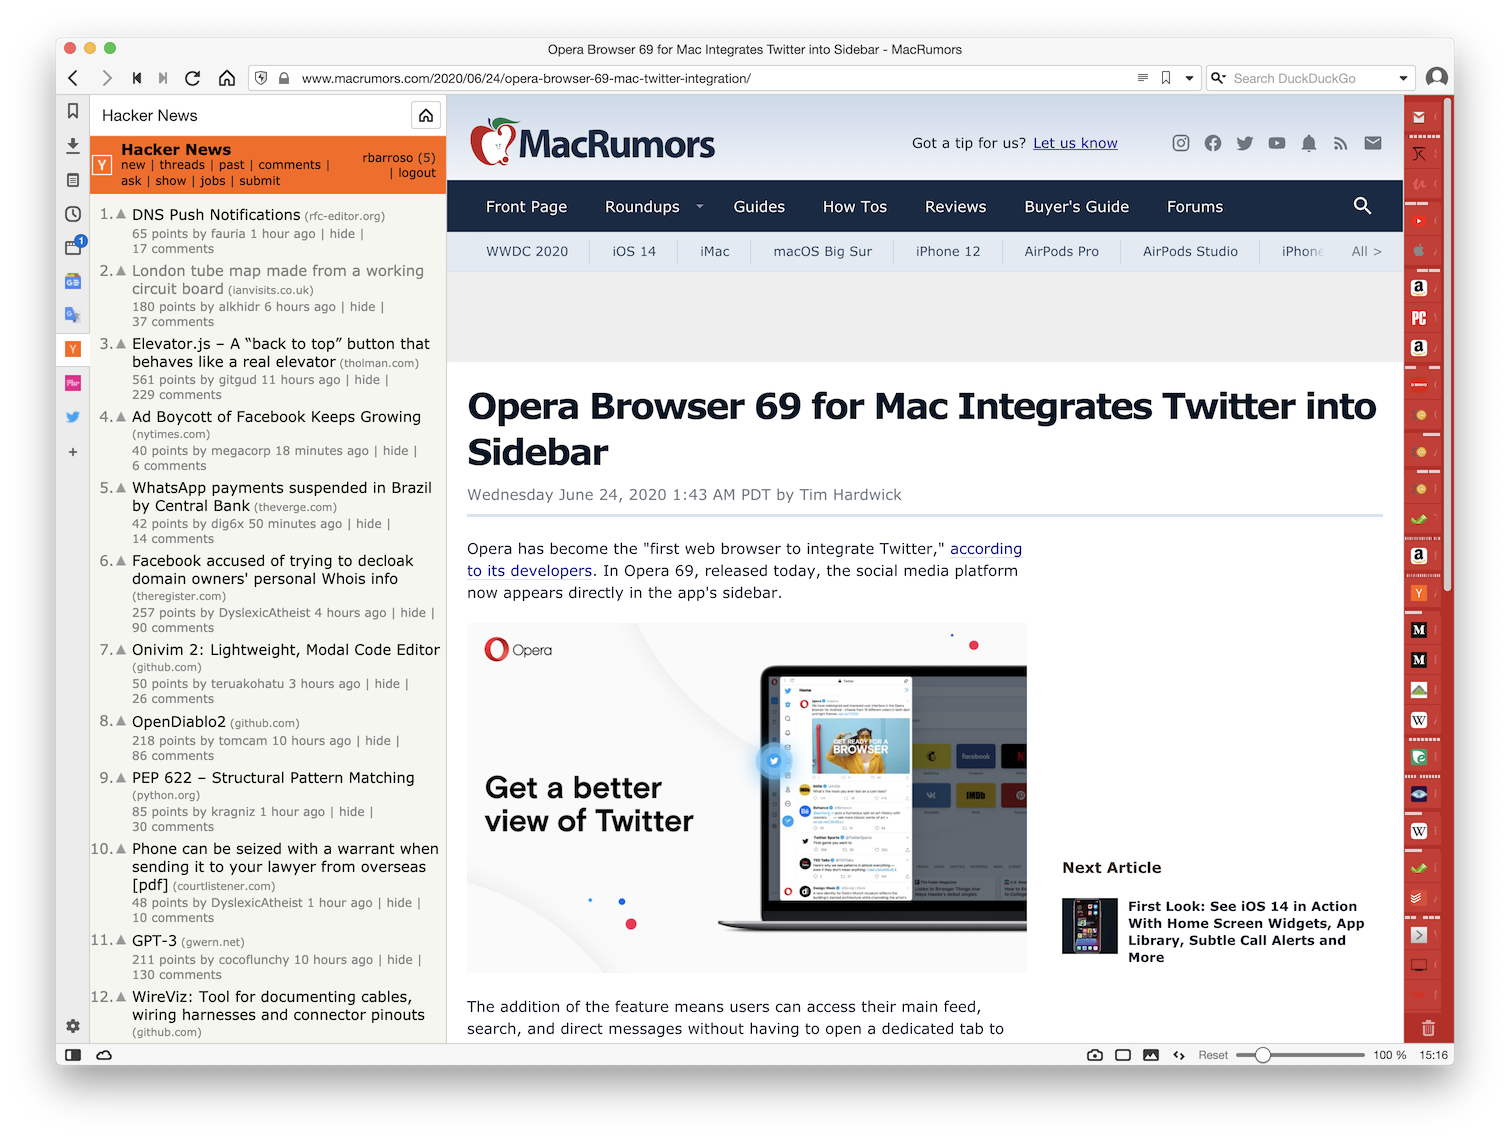
Task: Upvote the DNS Push Notifications story
Action: click(x=121, y=214)
